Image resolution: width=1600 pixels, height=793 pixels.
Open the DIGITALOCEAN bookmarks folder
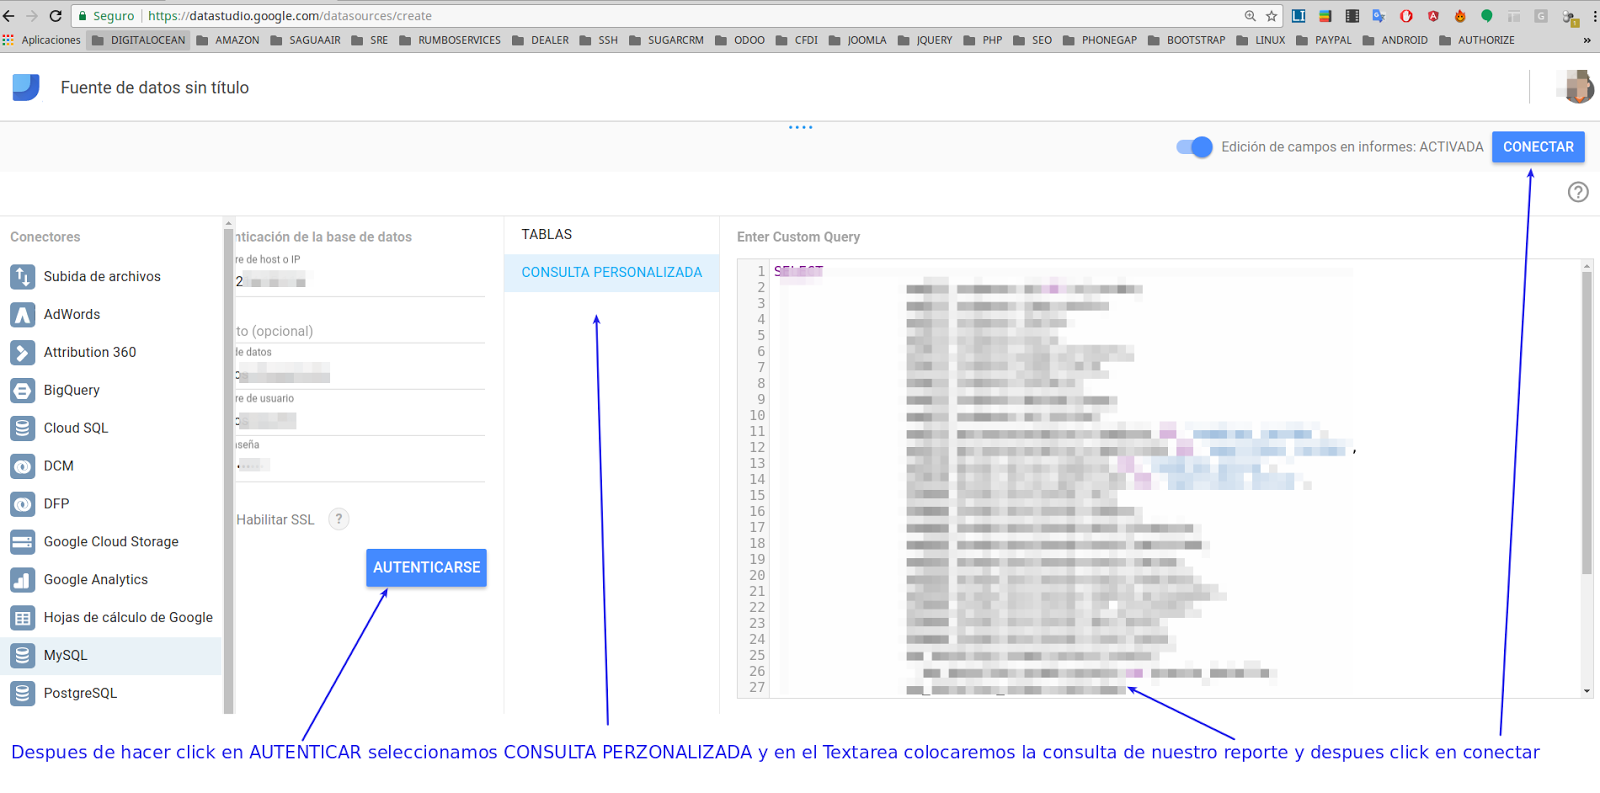click(138, 40)
